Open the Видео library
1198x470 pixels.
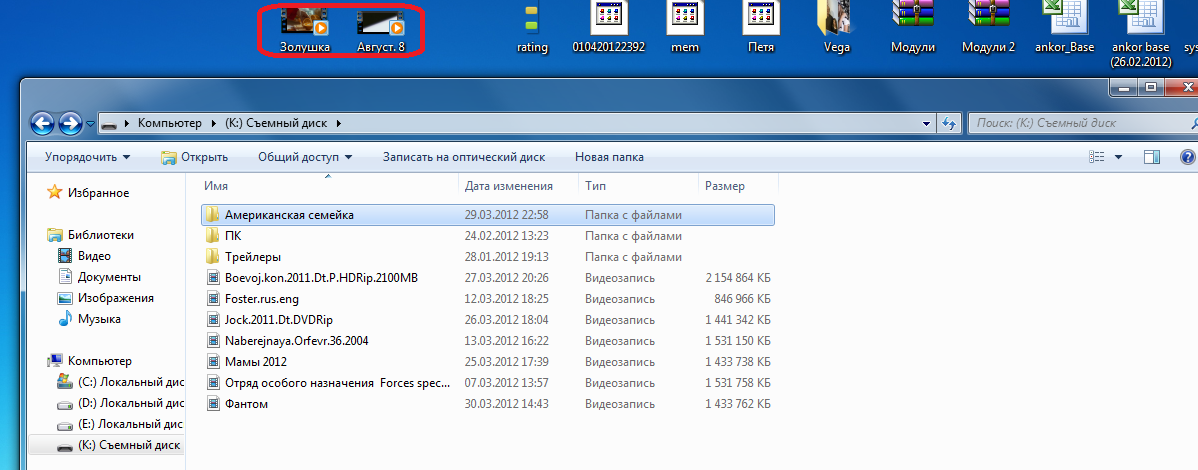(83, 256)
